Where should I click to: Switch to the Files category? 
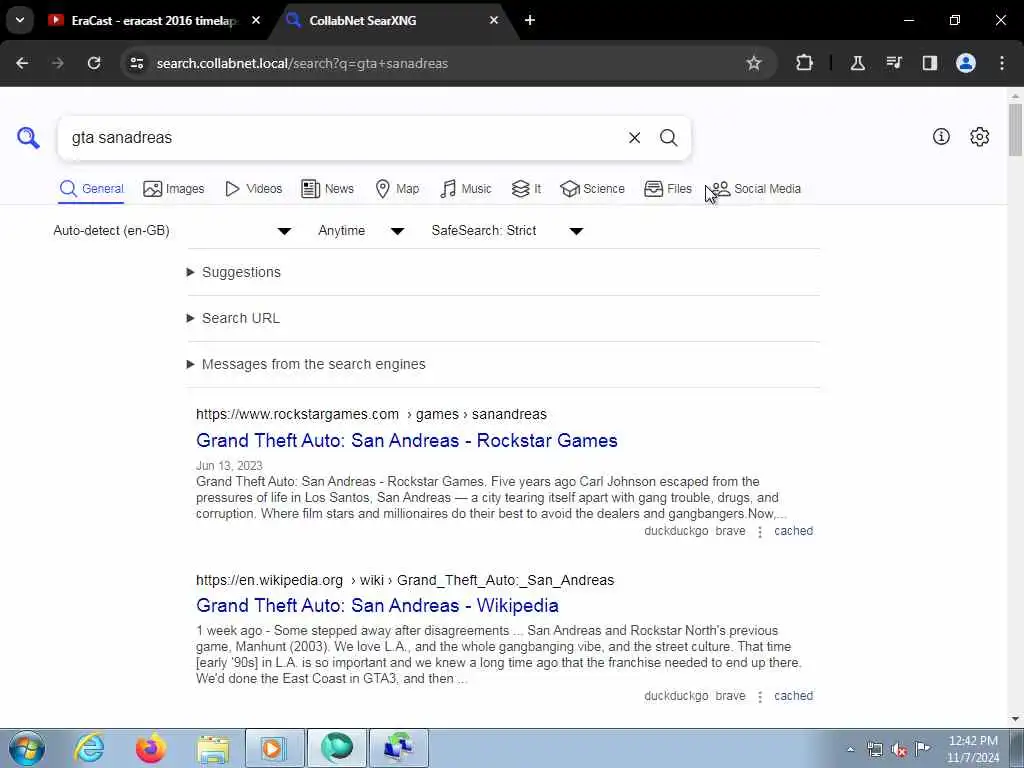point(667,189)
